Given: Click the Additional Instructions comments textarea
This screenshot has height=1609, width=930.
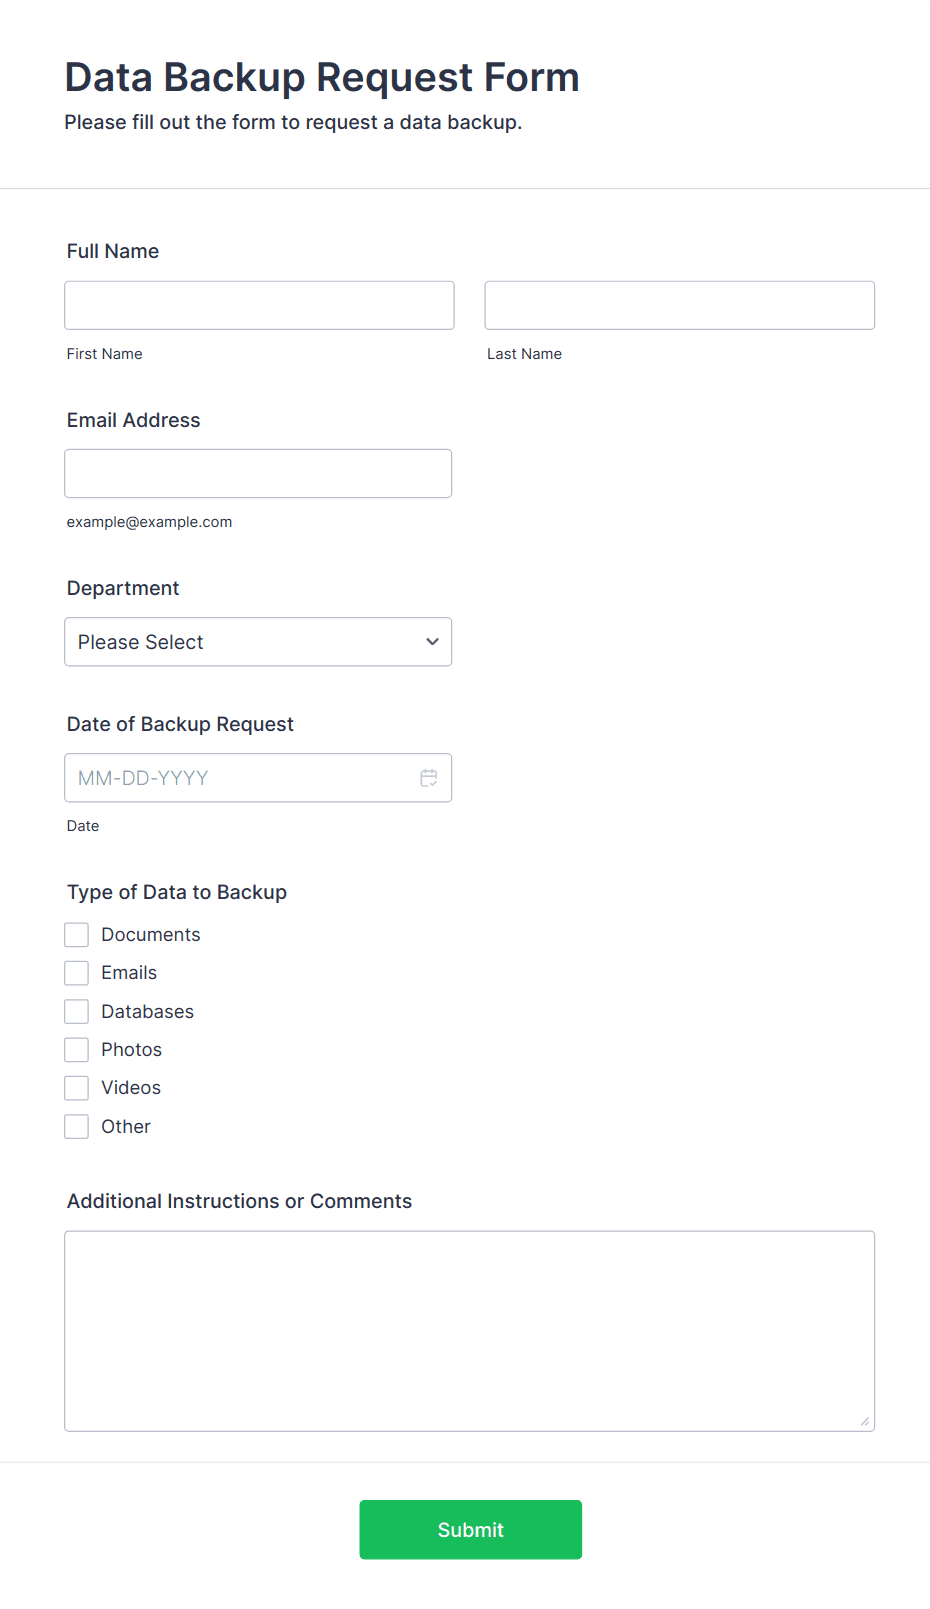Looking at the screenshot, I should [x=469, y=1331].
